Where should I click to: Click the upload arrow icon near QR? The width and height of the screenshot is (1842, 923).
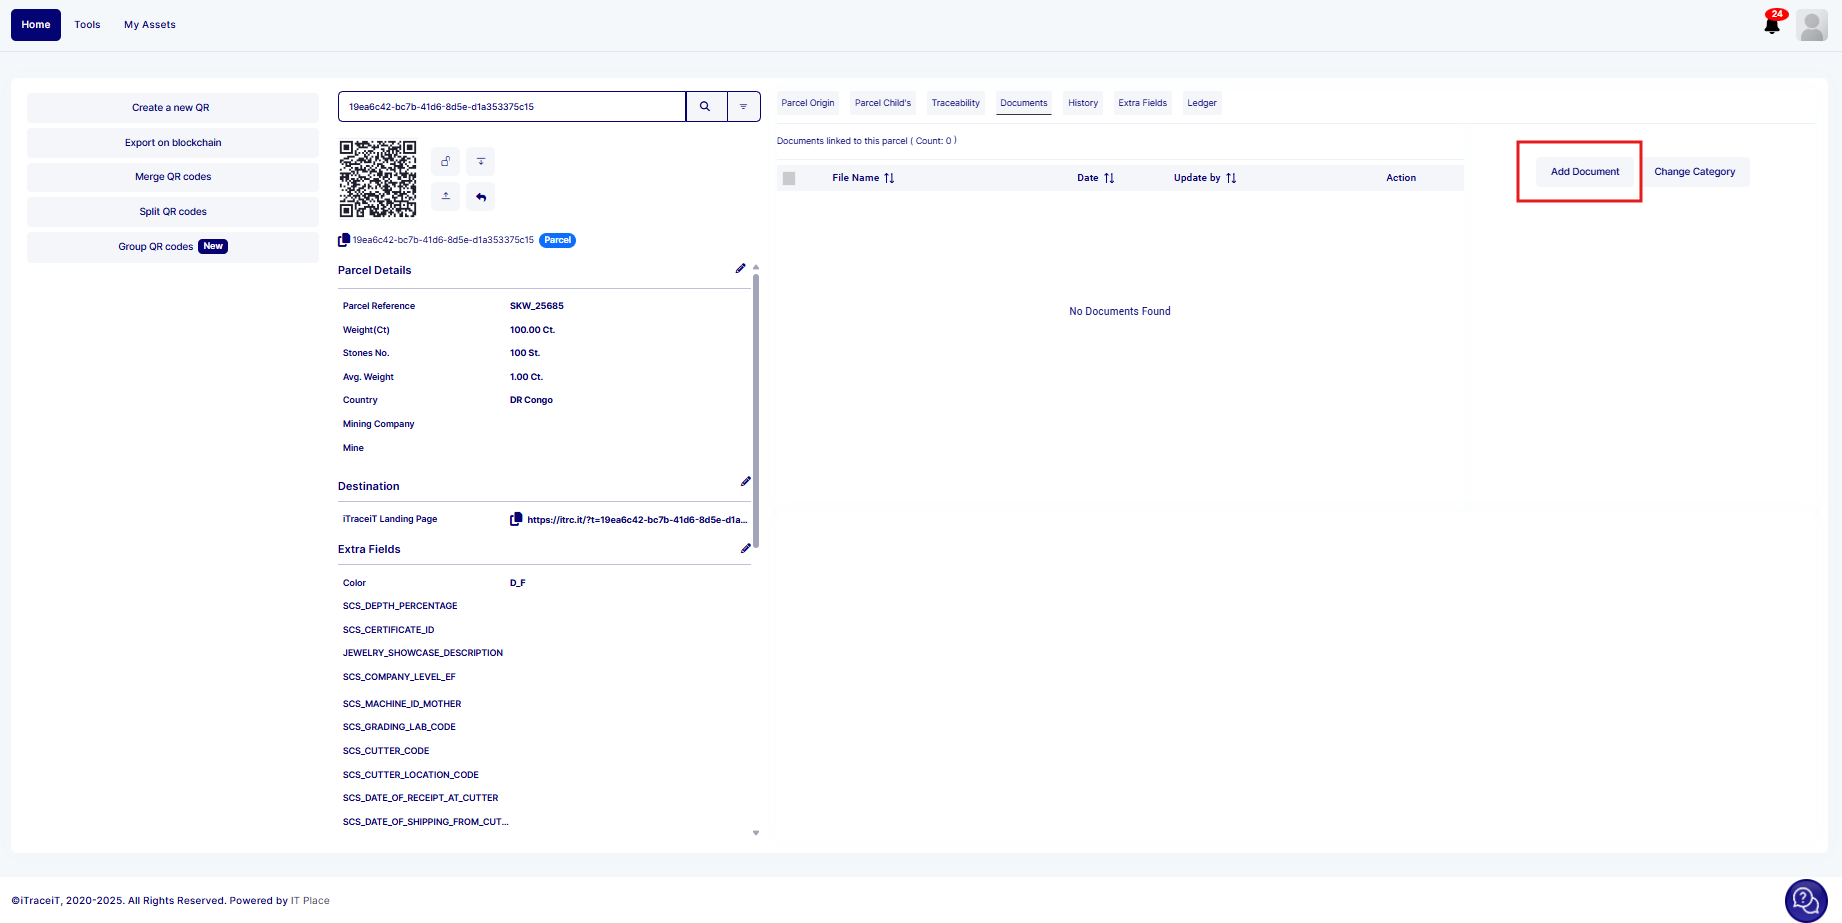tap(446, 196)
